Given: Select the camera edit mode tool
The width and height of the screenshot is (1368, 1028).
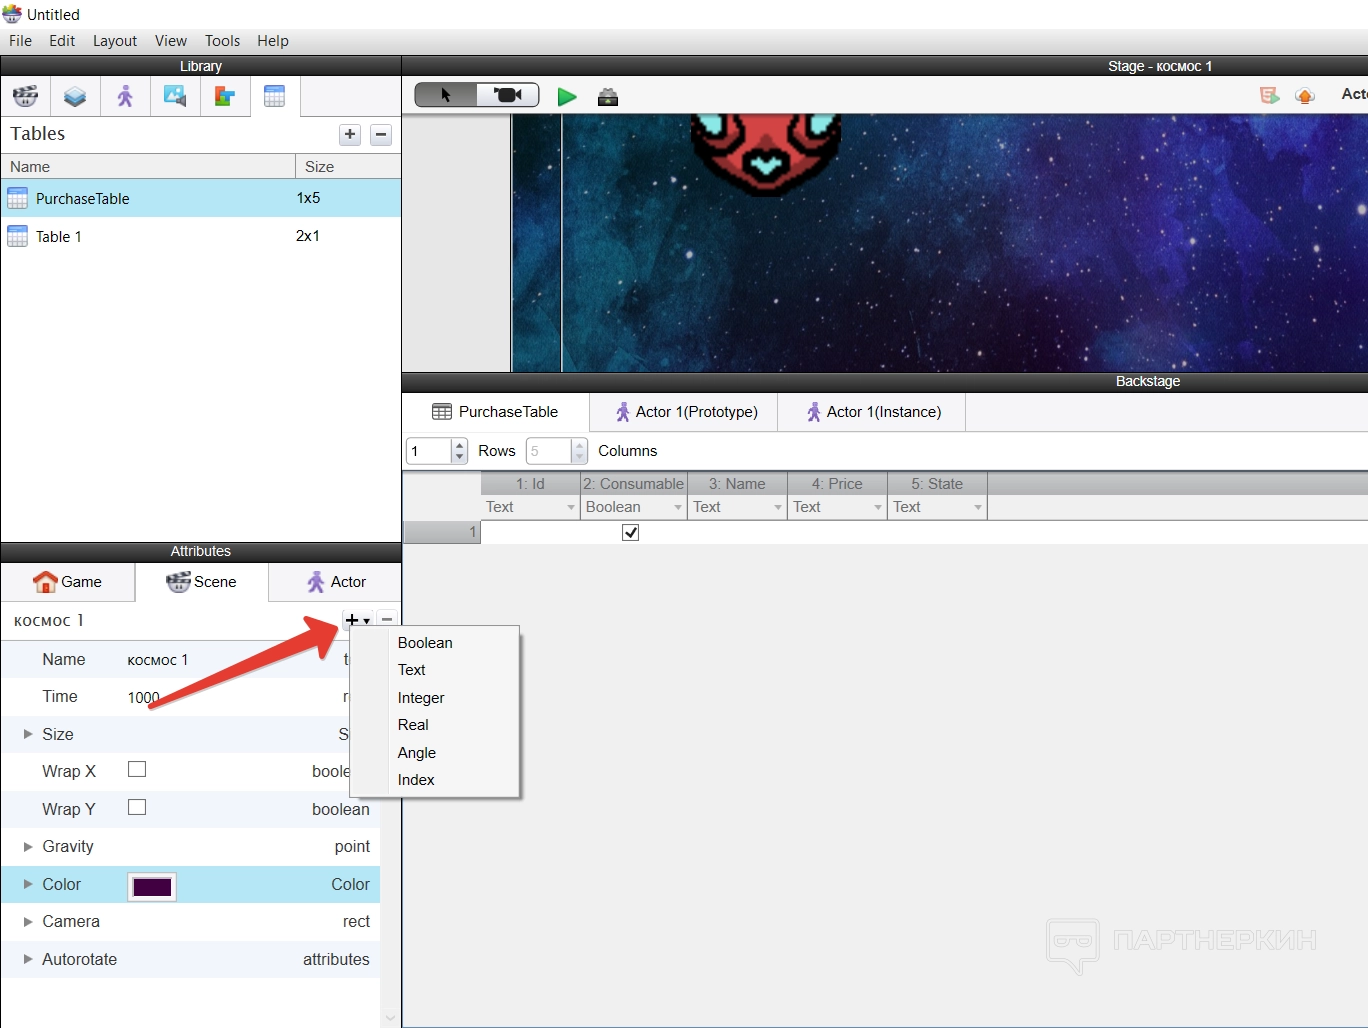Looking at the screenshot, I should click(508, 95).
